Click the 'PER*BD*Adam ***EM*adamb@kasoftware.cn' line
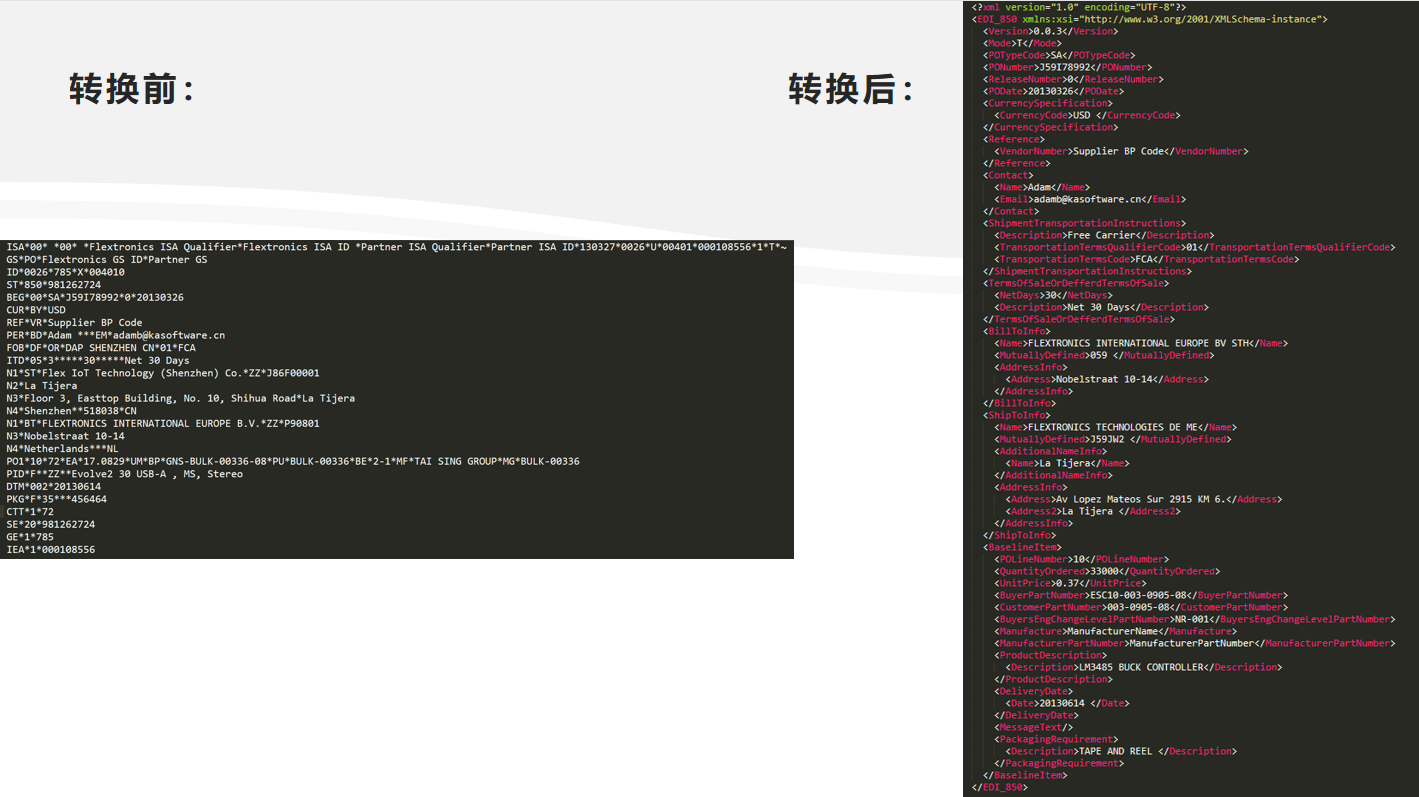The height and width of the screenshot is (797, 1419). point(115,335)
